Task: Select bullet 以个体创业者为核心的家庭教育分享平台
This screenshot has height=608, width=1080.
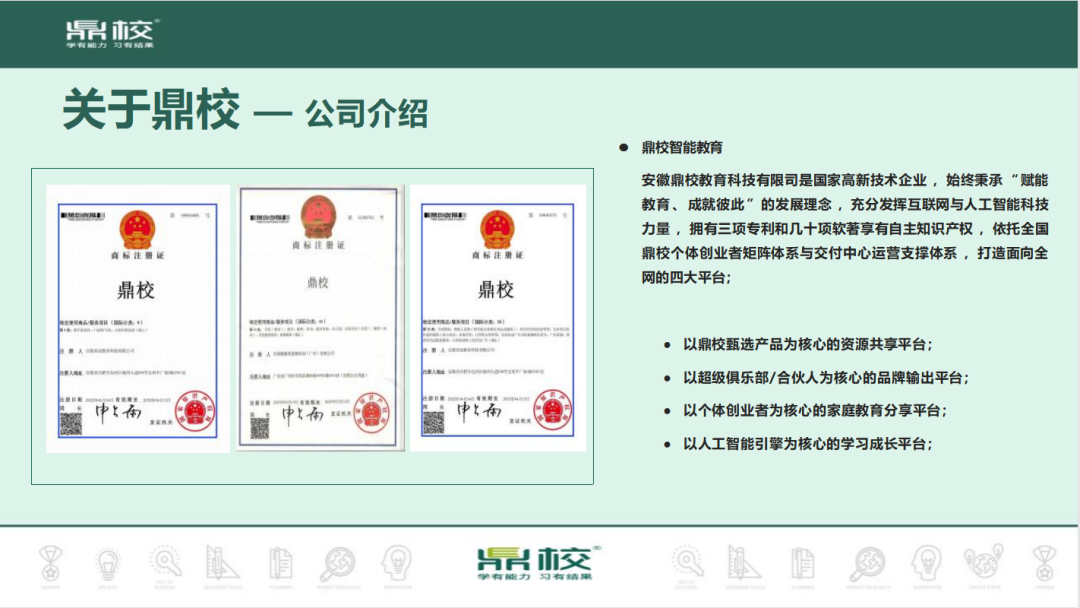Action: (815, 410)
